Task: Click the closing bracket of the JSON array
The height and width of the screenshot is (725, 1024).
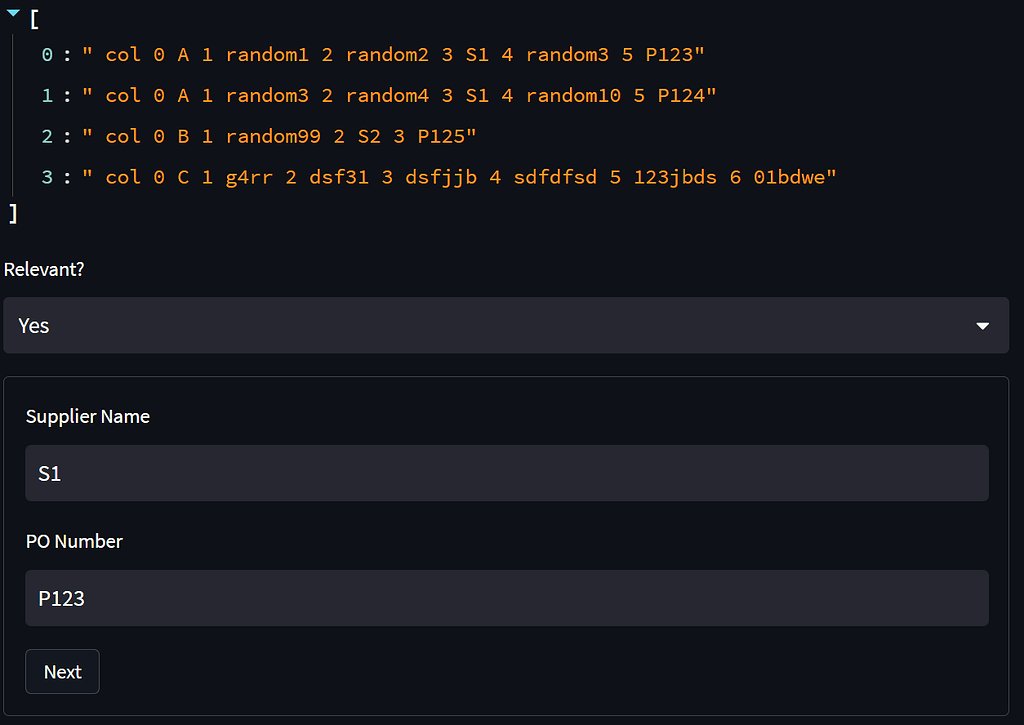Action: [13, 212]
